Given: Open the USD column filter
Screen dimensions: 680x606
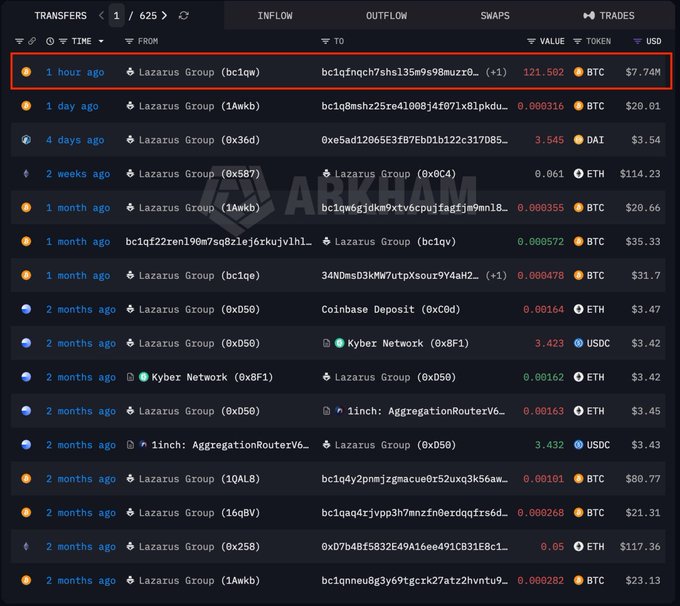Looking at the screenshot, I should (637, 41).
